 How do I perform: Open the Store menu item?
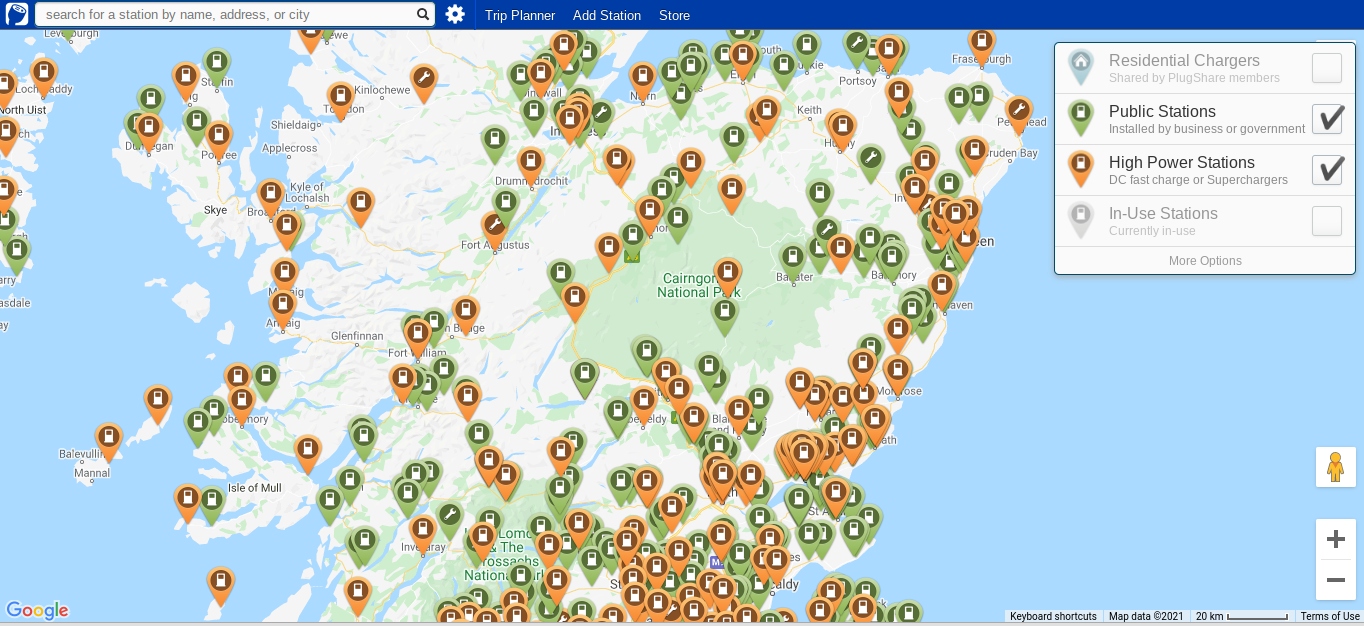point(674,15)
